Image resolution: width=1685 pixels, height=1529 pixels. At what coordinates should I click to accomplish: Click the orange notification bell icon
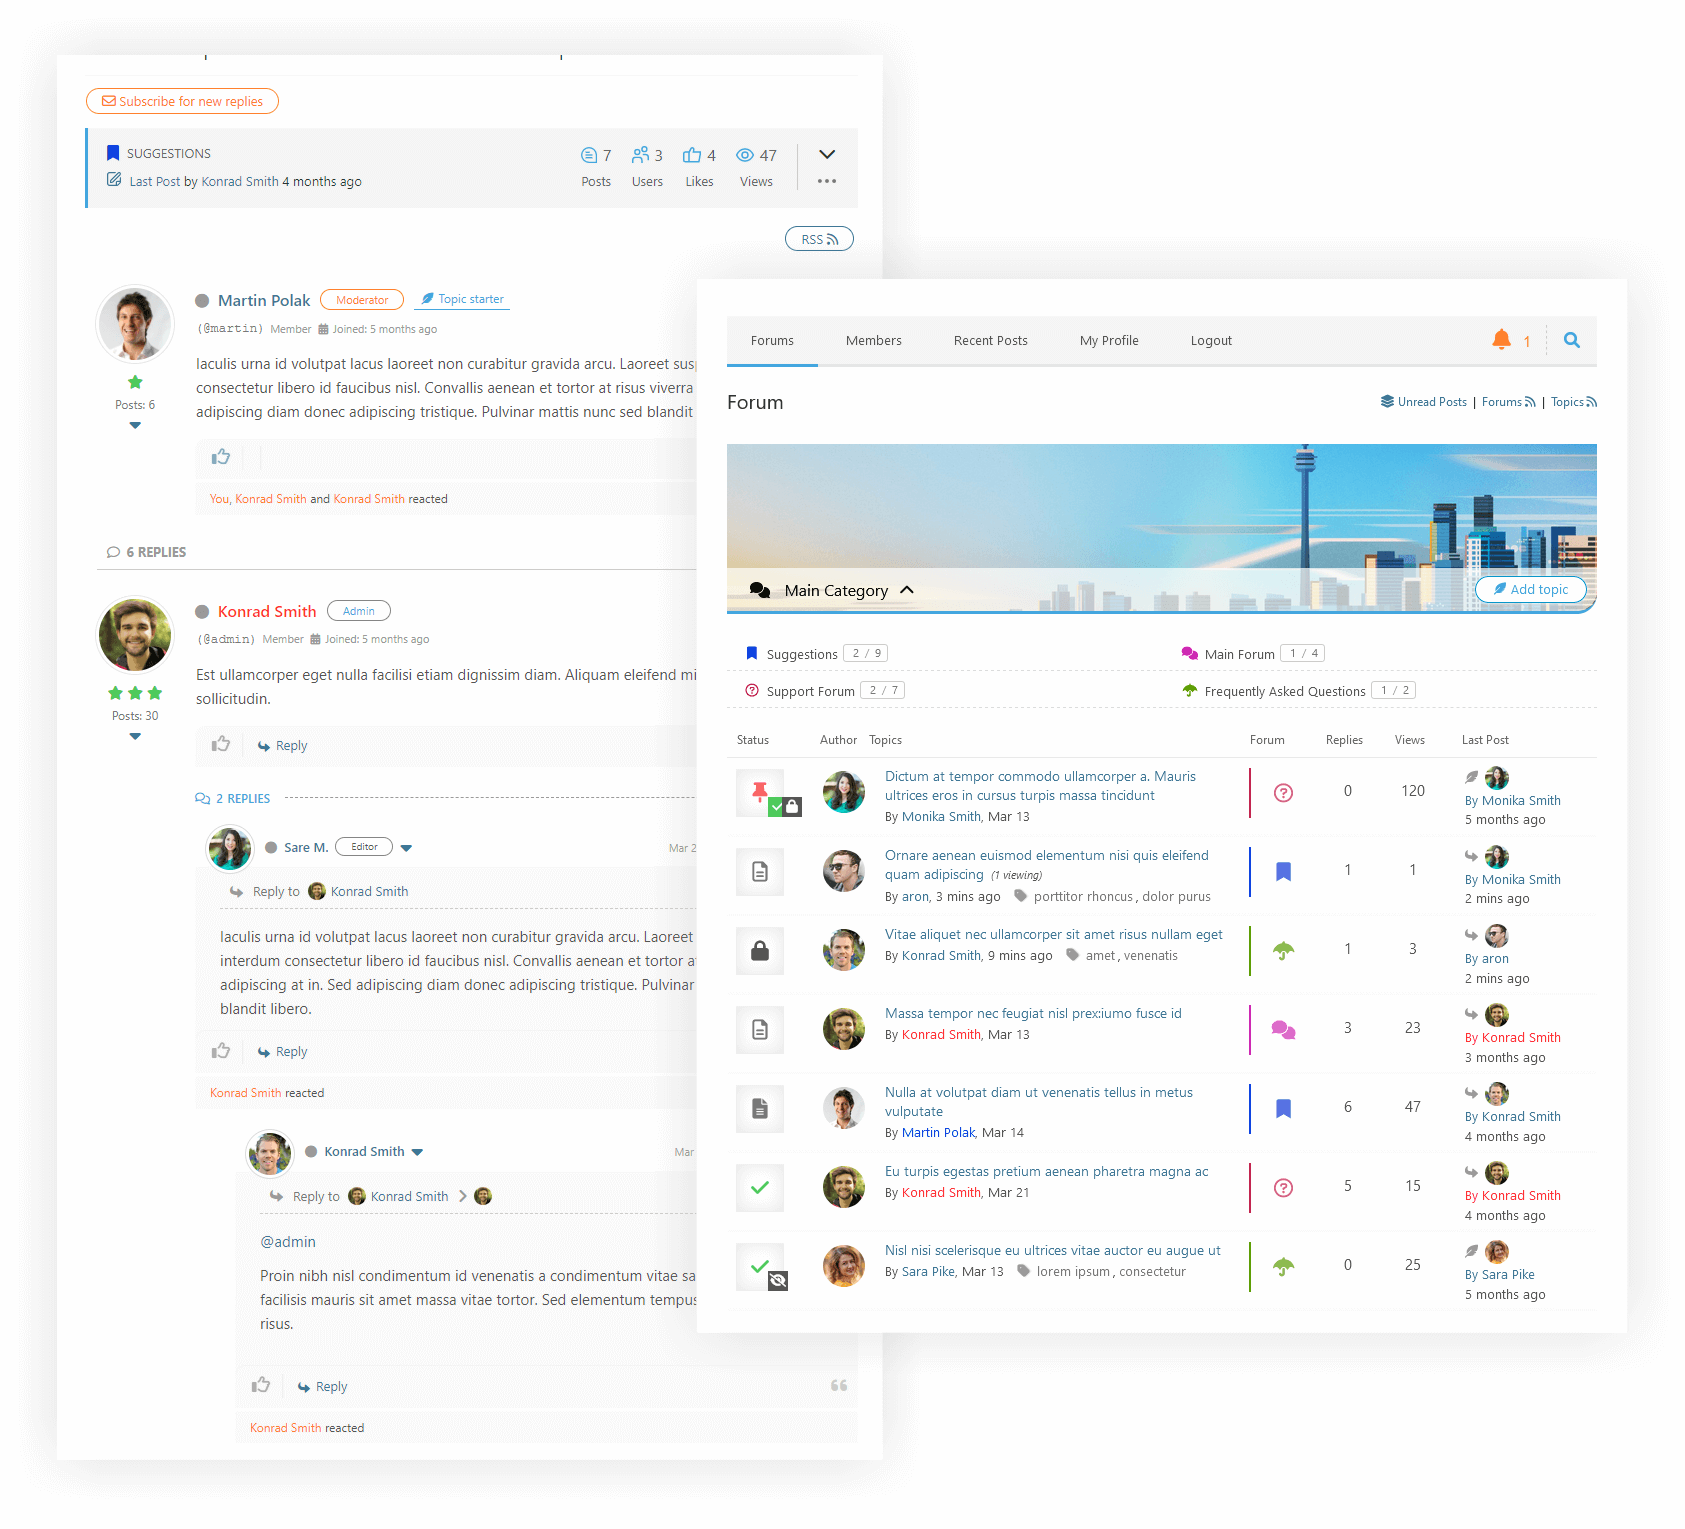click(1501, 340)
